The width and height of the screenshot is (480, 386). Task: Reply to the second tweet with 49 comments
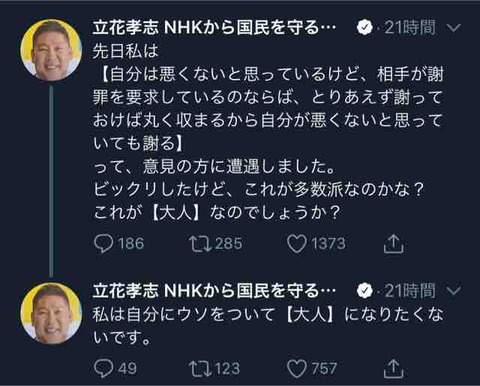(x=104, y=368)
